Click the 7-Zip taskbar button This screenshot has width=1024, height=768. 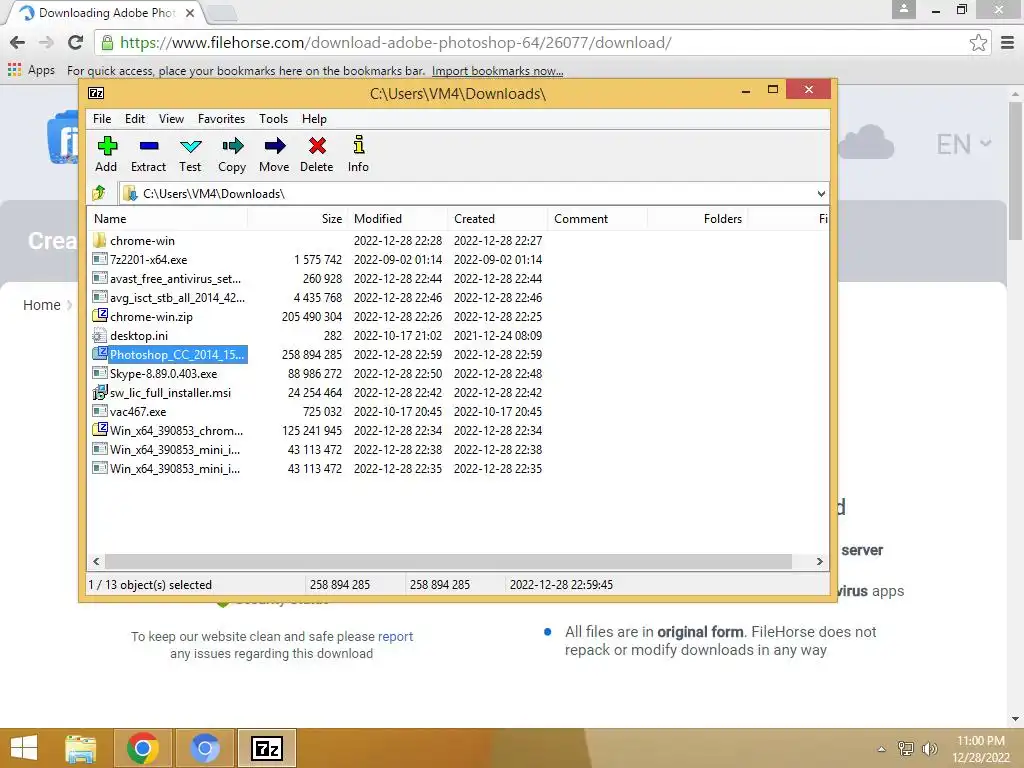pyautogui.click(x=267, y=748)
